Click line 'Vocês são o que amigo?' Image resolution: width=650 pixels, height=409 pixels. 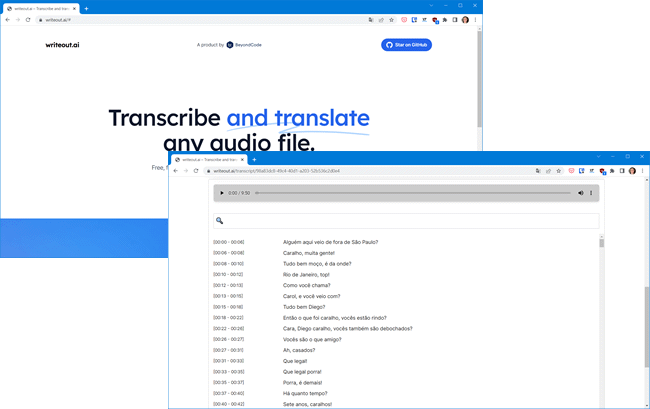(x=312, y=339)
